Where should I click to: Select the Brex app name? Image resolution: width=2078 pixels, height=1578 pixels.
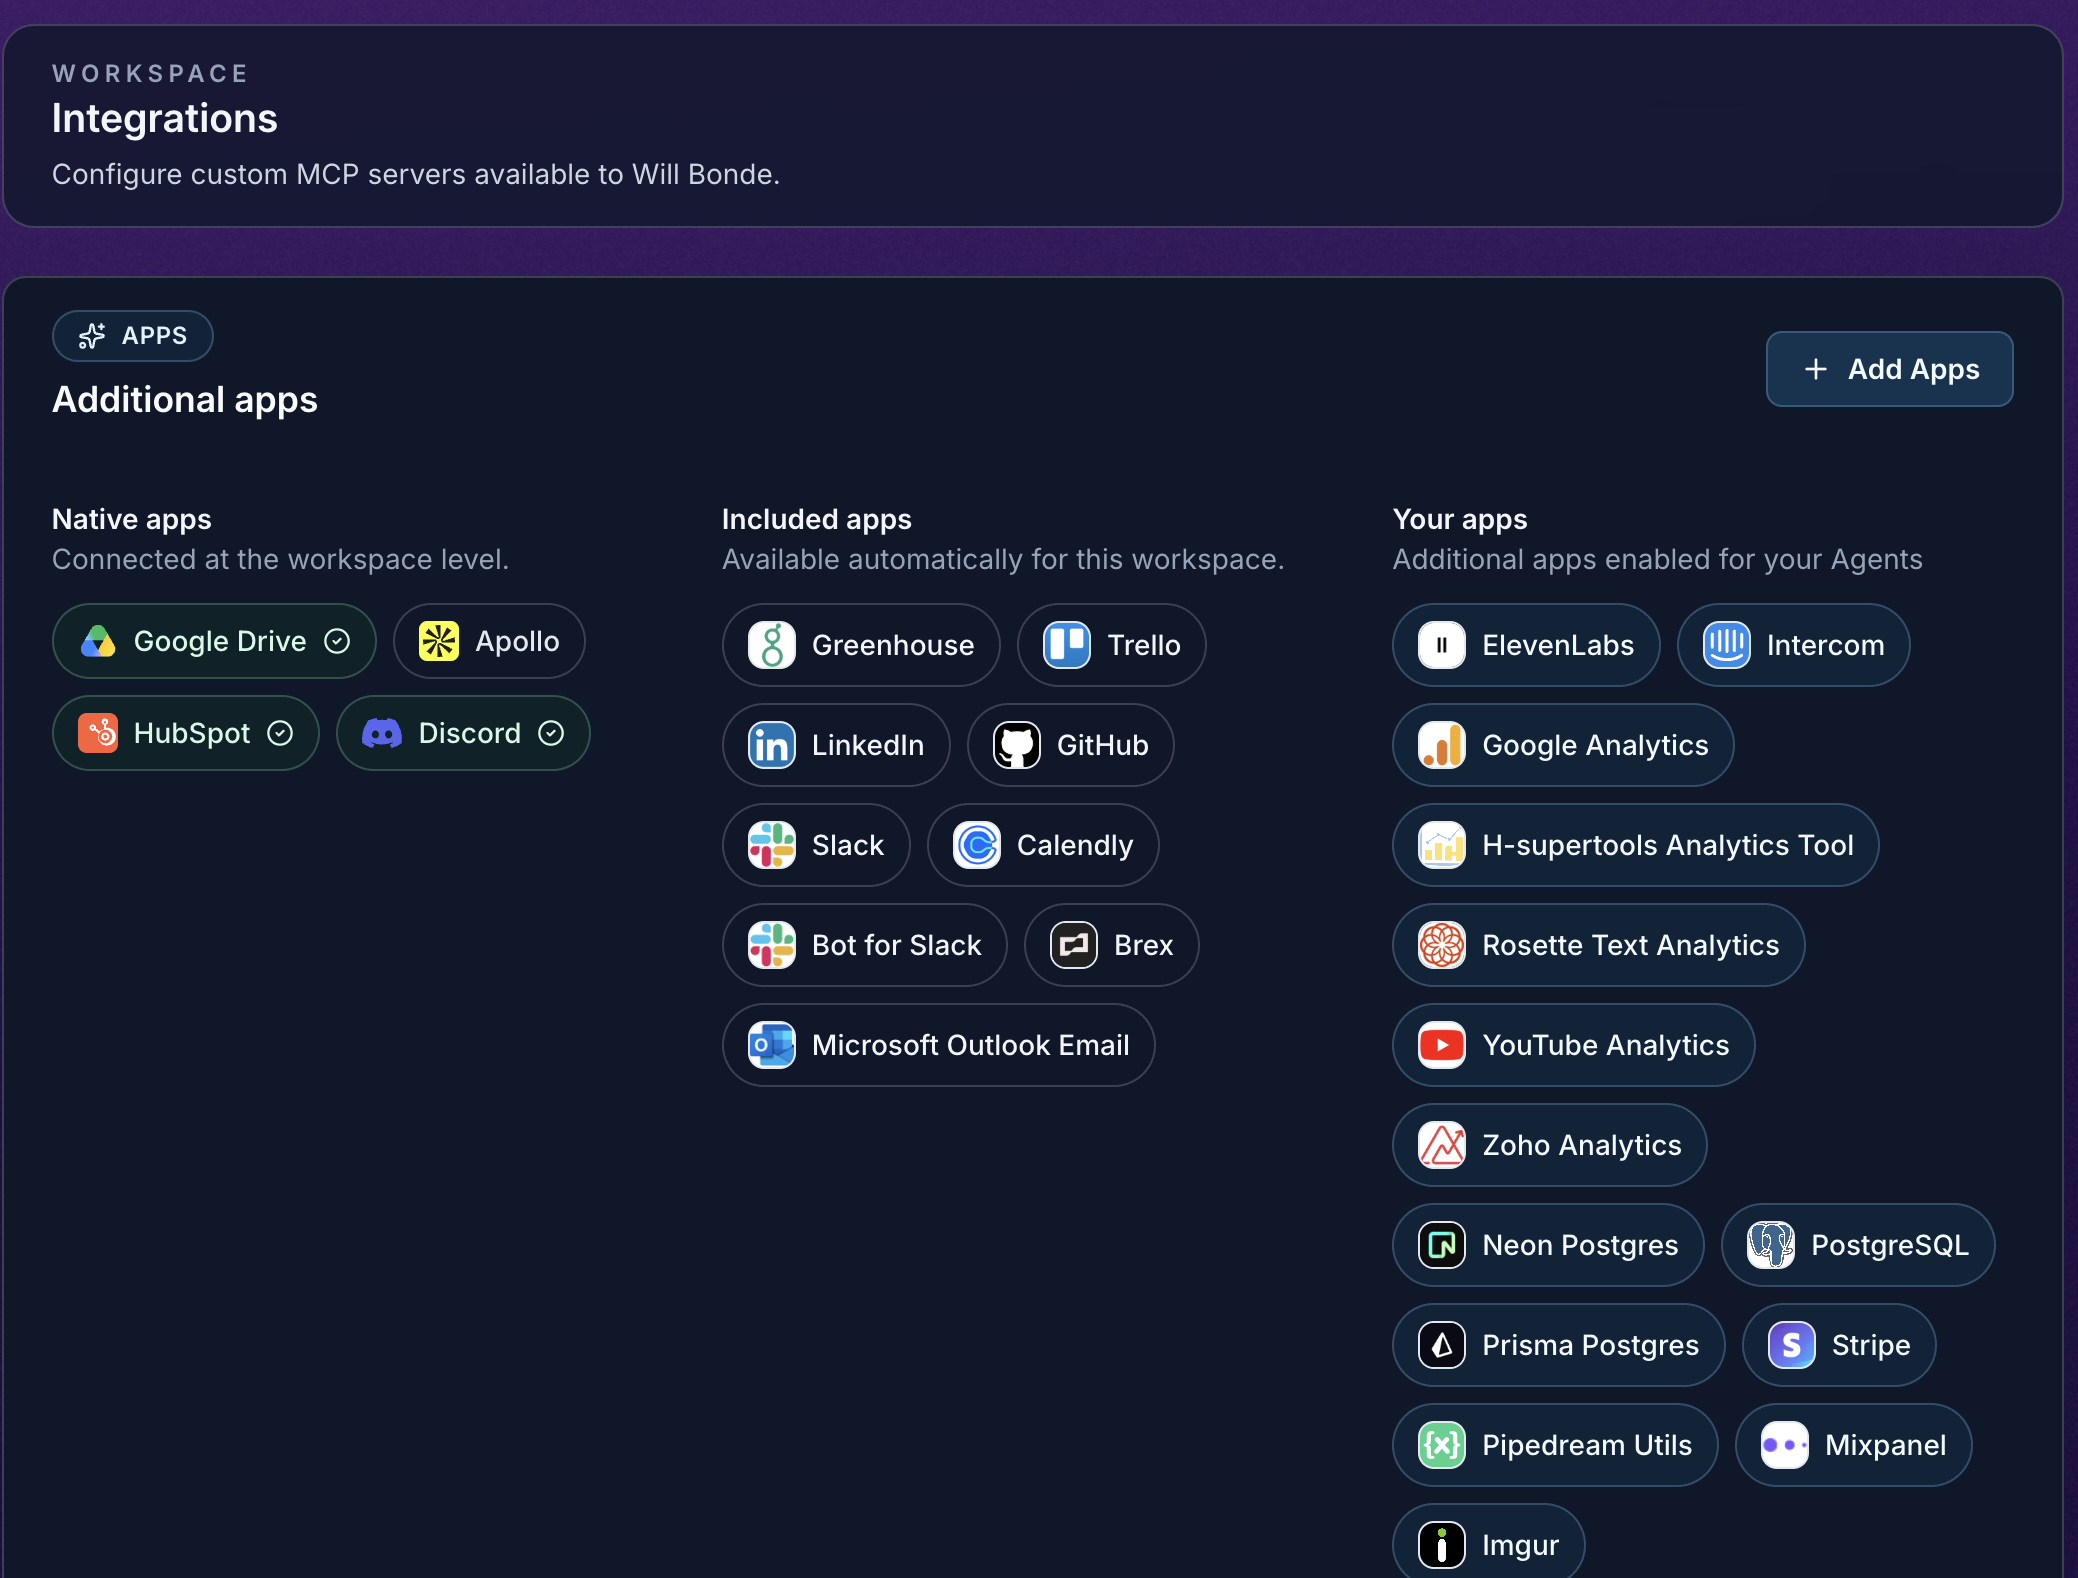1144,945
